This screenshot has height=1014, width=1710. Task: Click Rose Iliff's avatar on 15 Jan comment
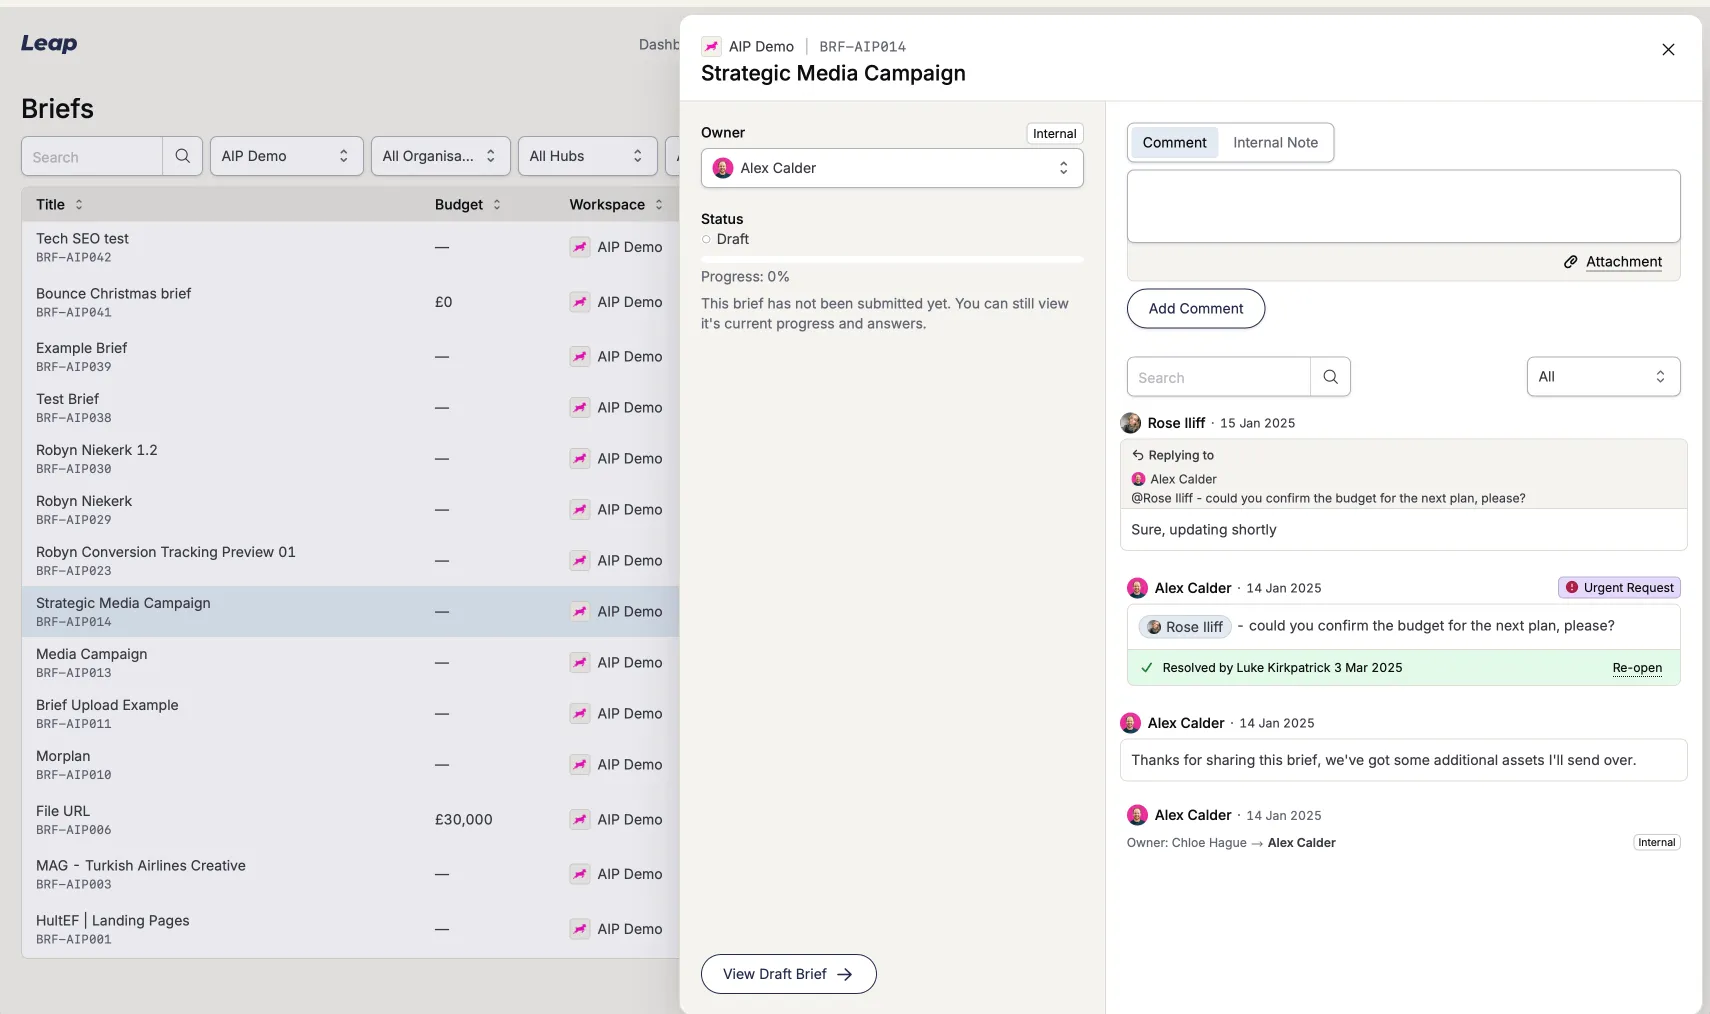[1131, 423]
